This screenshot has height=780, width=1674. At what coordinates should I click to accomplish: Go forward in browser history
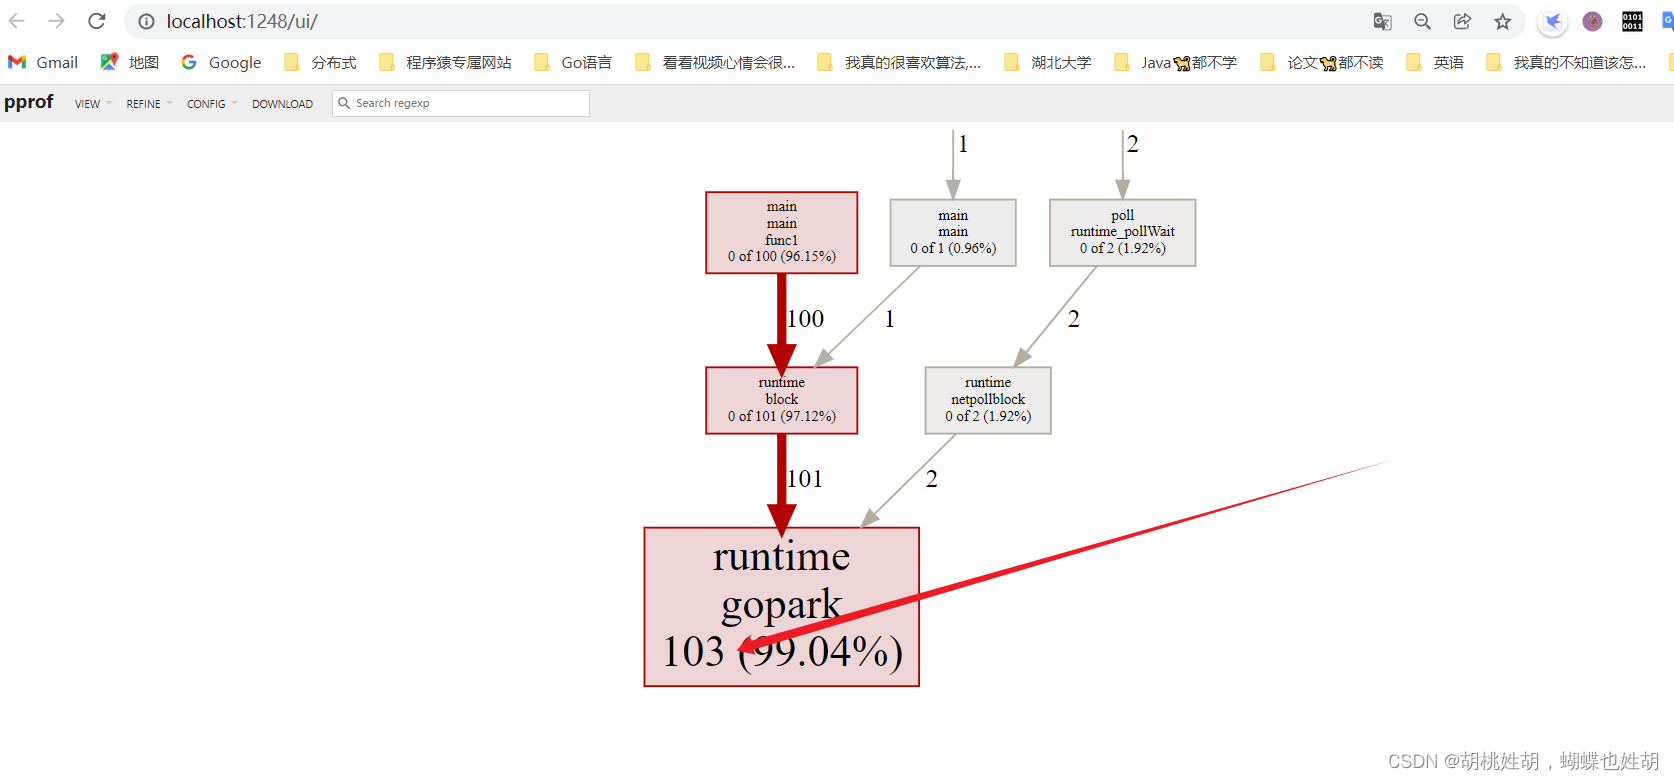click(56, 21)
